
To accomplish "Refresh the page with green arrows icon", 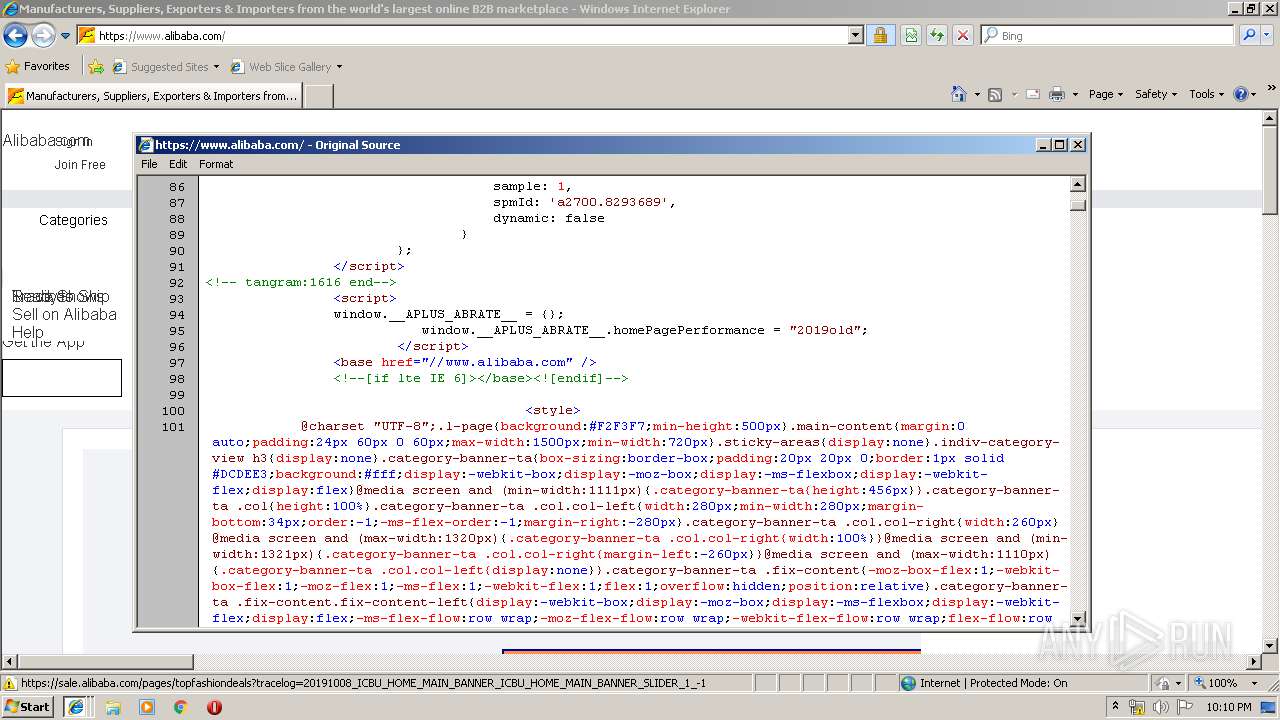I will click(x=937, y=36).
